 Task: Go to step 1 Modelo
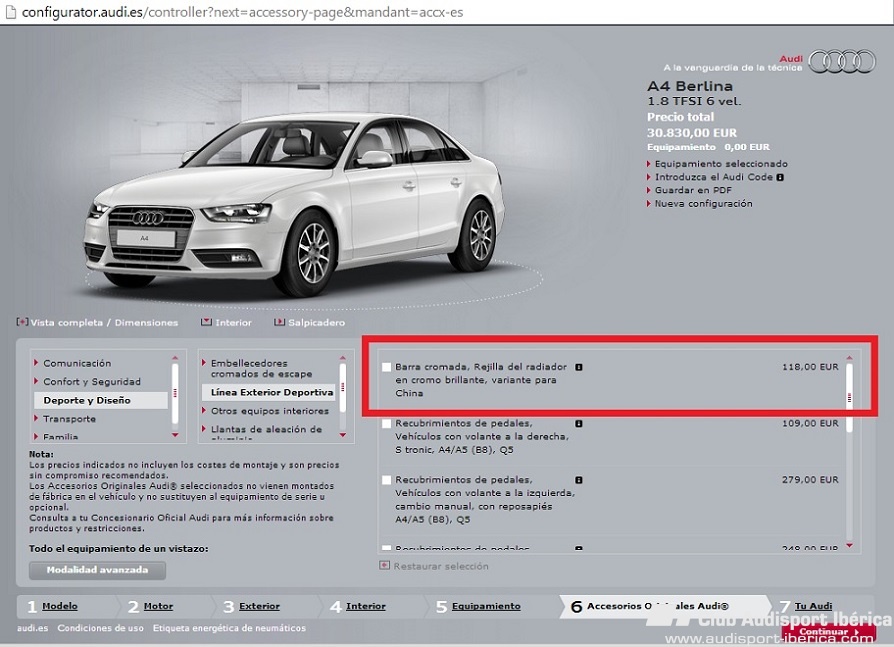point(52,607)
